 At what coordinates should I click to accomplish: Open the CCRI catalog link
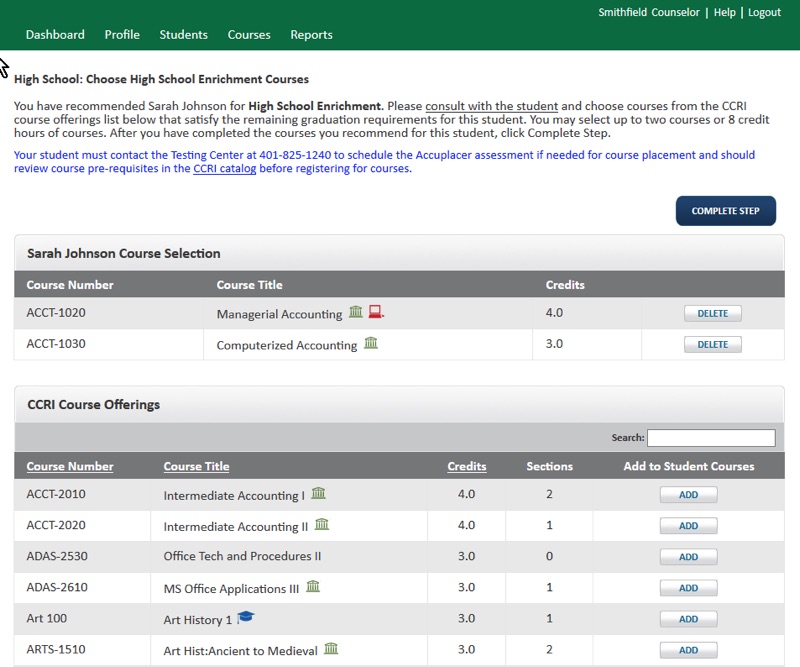coord(224,169)
